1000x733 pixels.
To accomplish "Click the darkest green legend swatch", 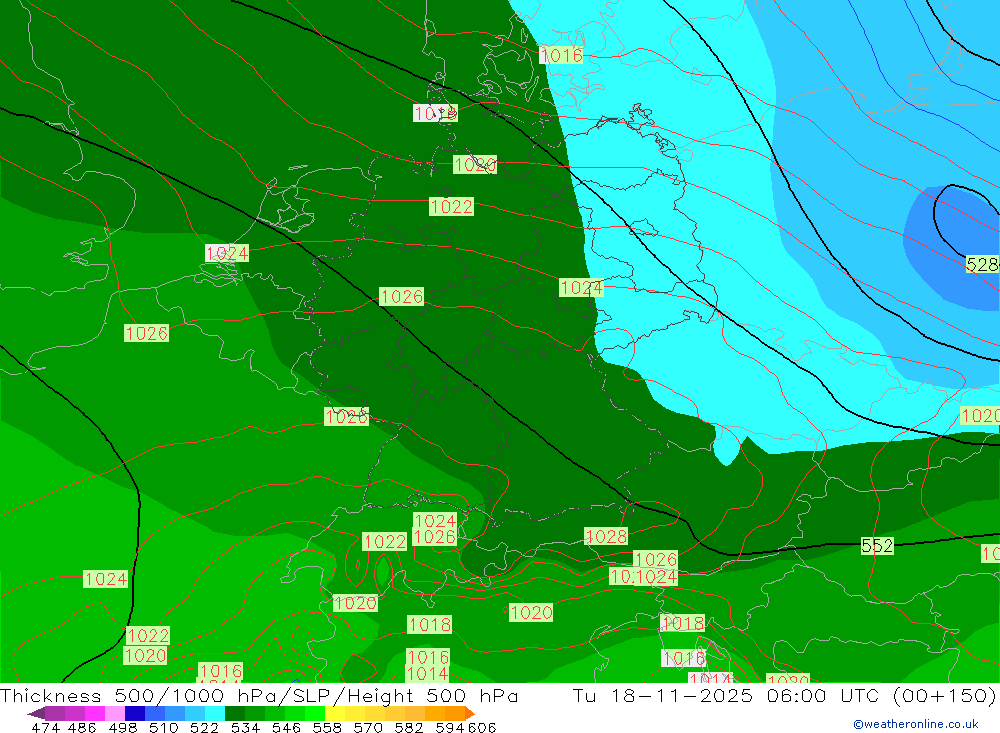I will [235, 713].
